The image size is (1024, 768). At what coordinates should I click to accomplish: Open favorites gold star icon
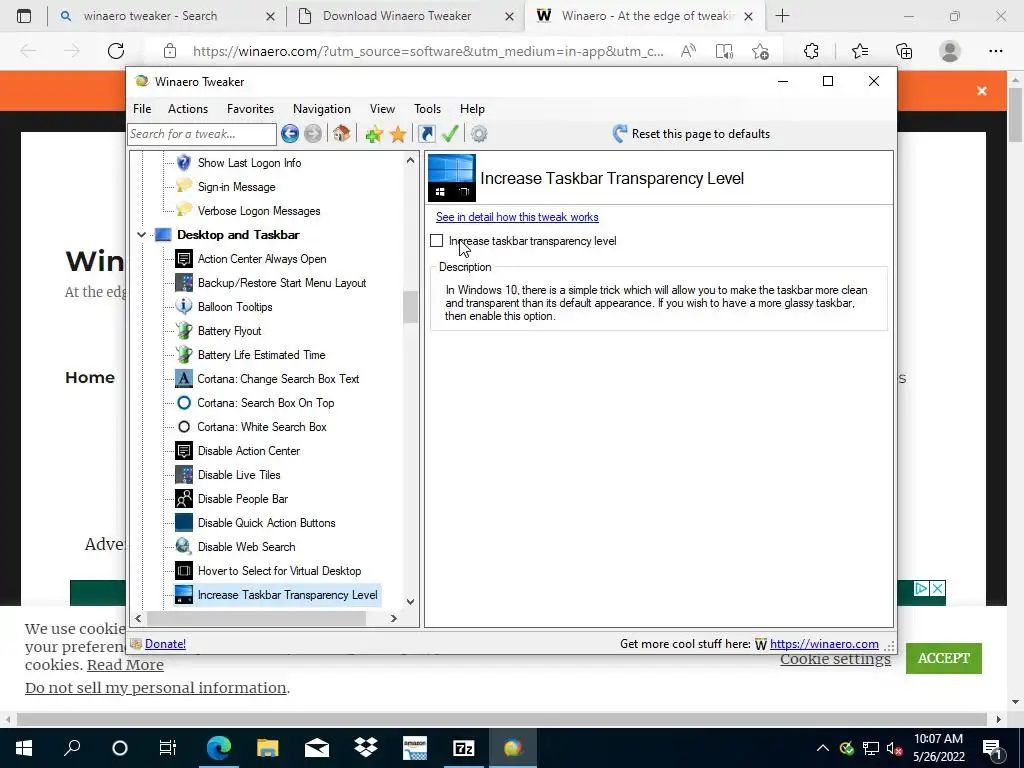(x=398, y=134)
